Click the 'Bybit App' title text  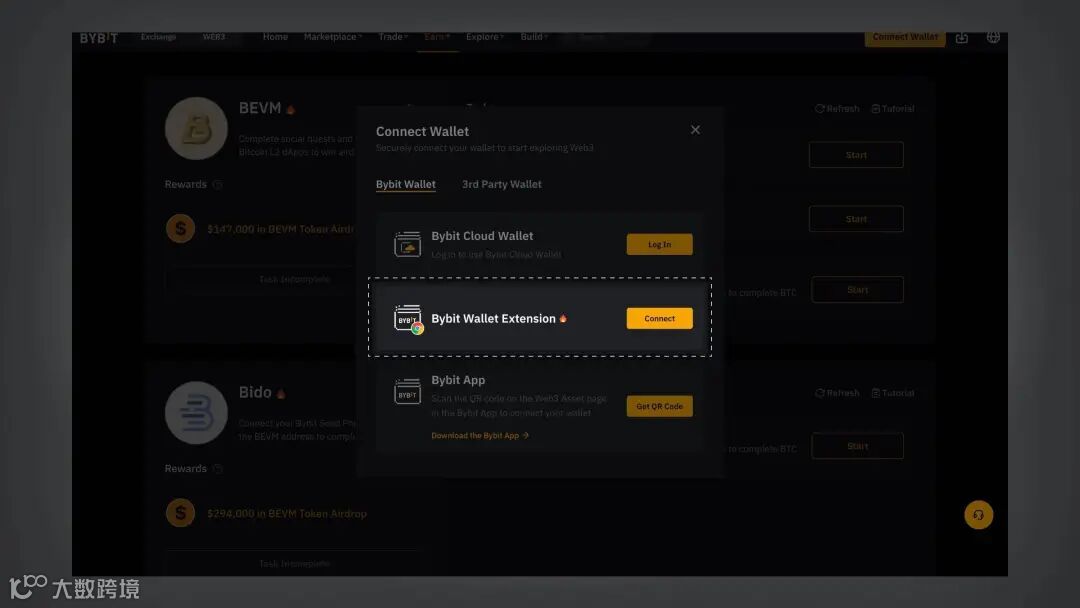coord(458,380)
